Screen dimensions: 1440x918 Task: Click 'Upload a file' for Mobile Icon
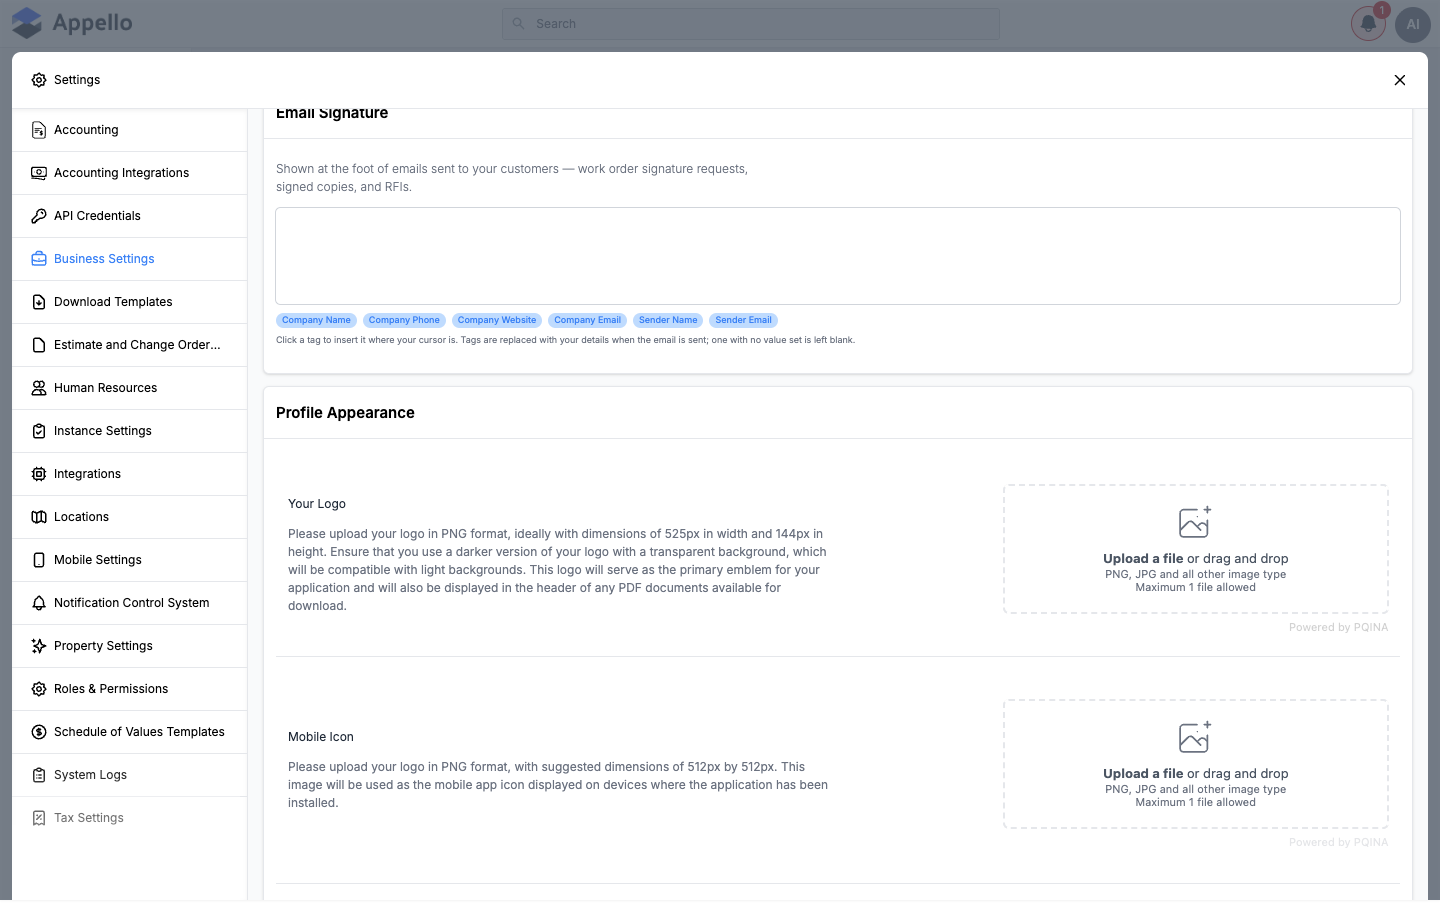point(1143,774)
